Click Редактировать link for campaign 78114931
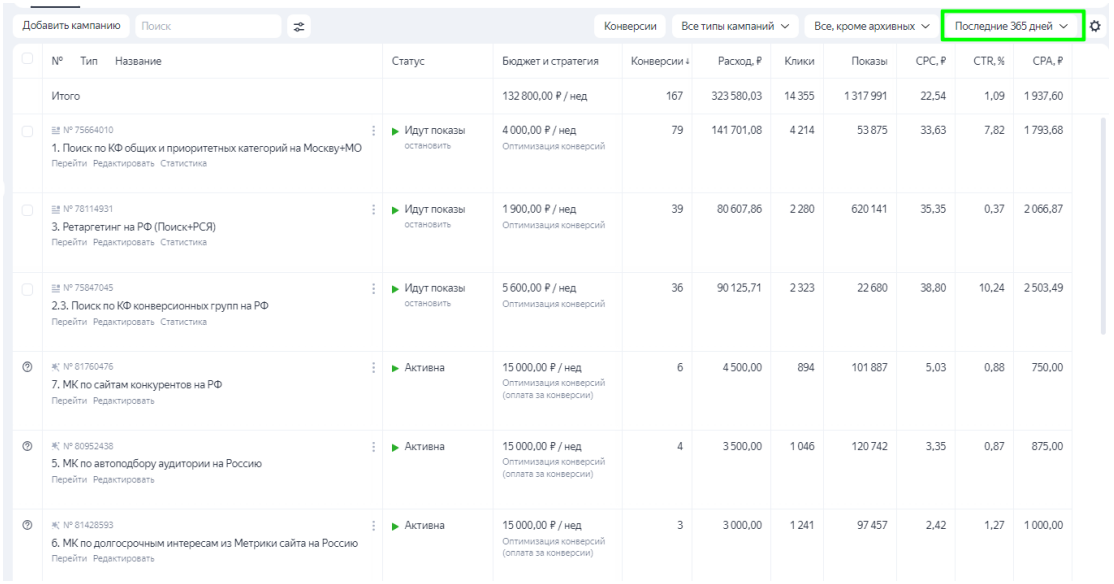 click(x=124, y=242)
